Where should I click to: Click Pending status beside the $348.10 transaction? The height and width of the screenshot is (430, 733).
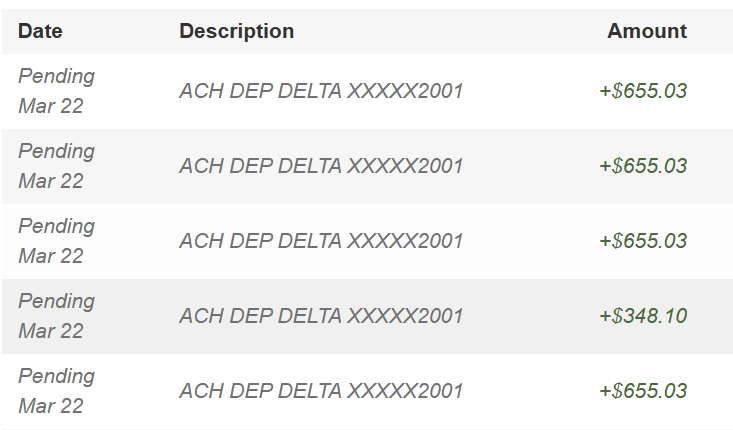[57, 301]
